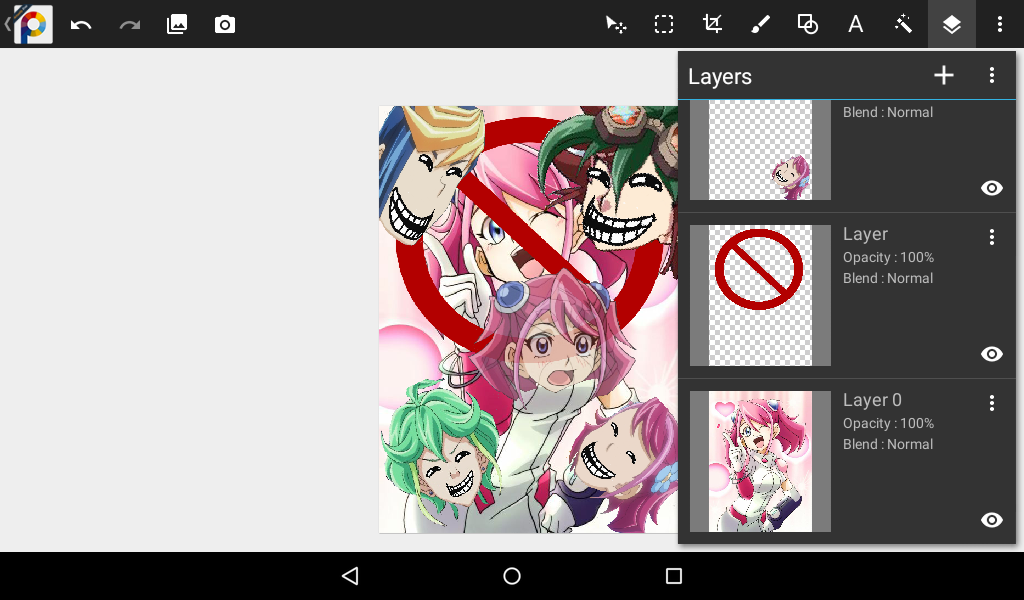Close the Layers panel via layers icon
1024x600 pixels.
(952, 25)
